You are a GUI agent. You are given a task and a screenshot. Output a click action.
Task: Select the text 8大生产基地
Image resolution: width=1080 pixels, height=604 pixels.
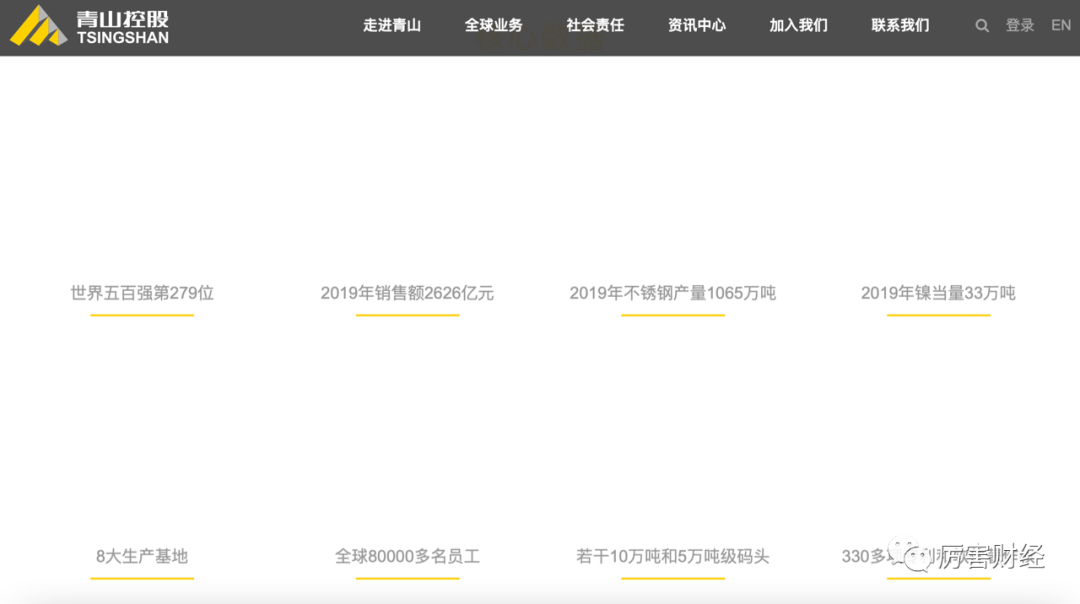coord(142,556)
